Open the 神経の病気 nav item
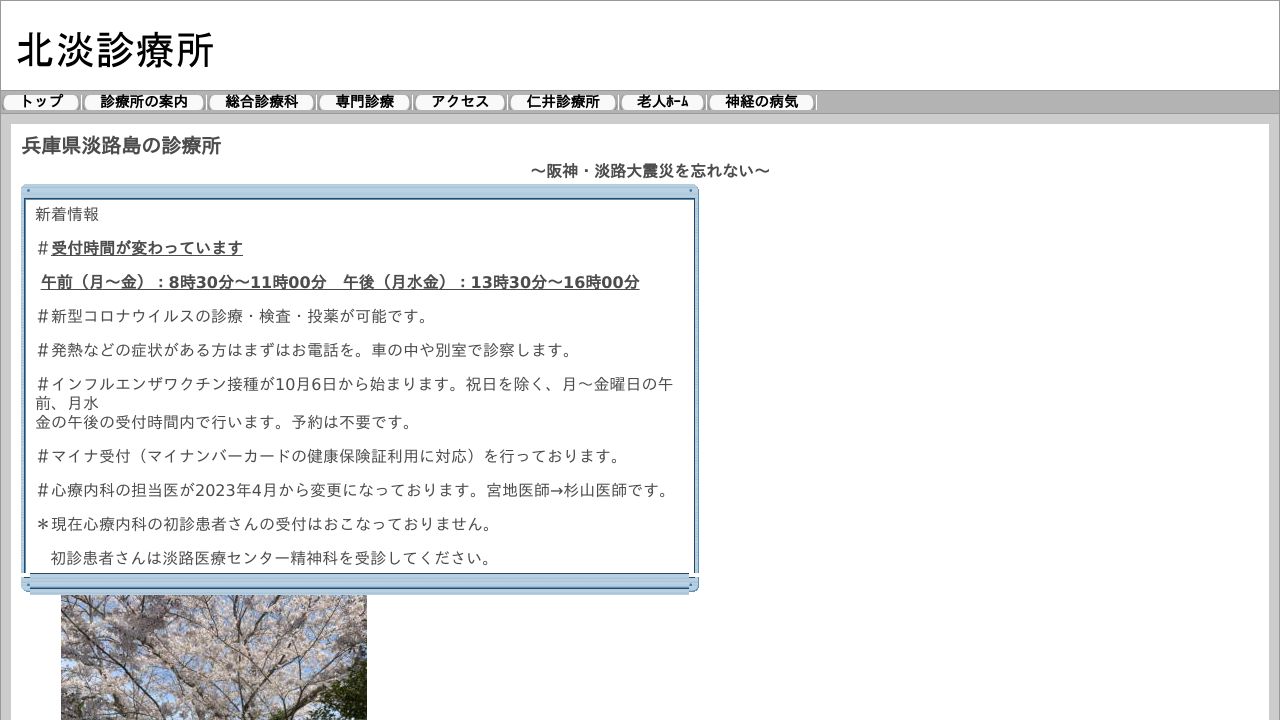1280x720 pixels. tap(760, 101)
